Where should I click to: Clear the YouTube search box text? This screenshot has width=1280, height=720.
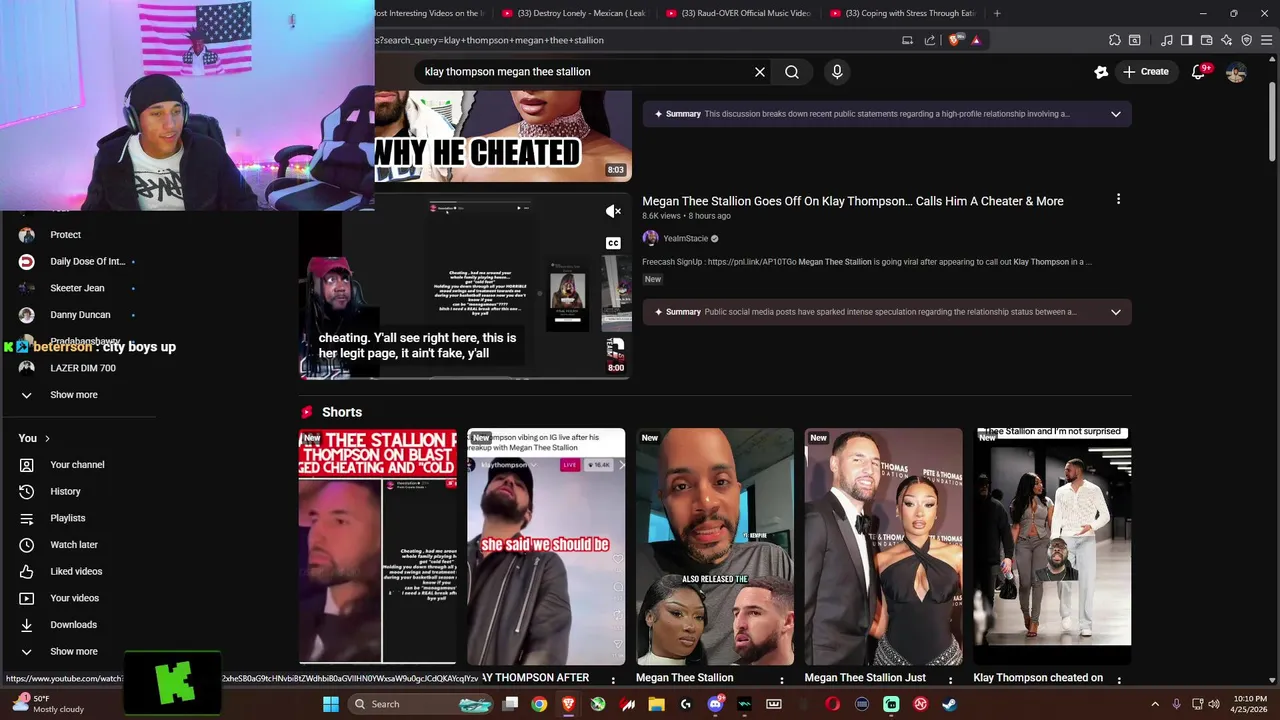point(760,72)
